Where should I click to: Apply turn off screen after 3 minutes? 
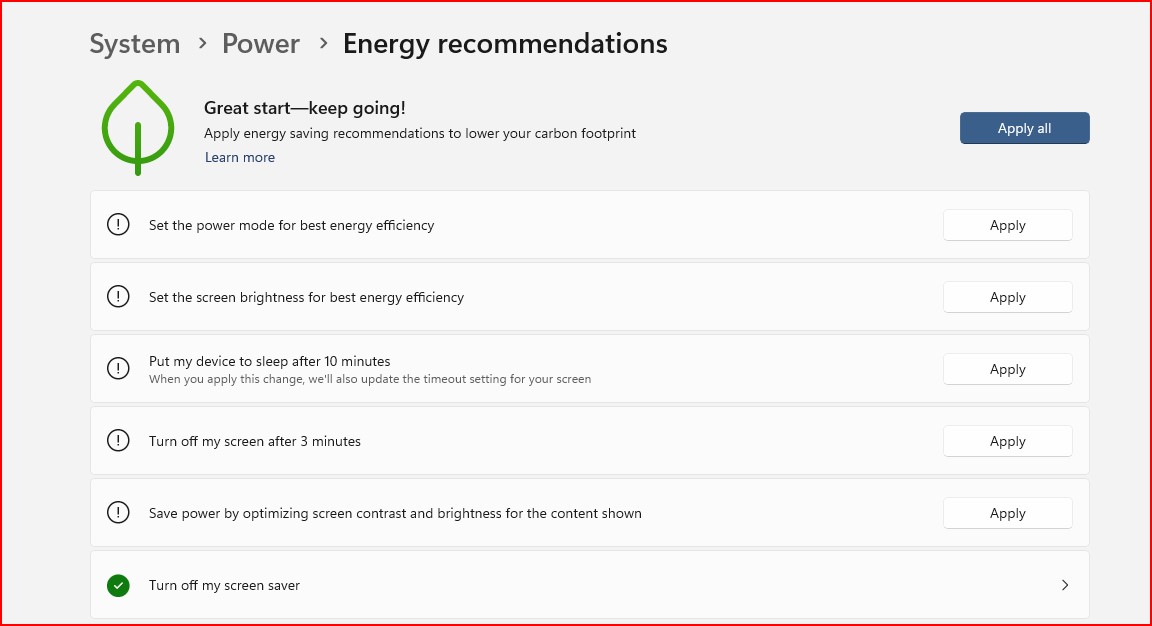click(x=1007, y=441)
